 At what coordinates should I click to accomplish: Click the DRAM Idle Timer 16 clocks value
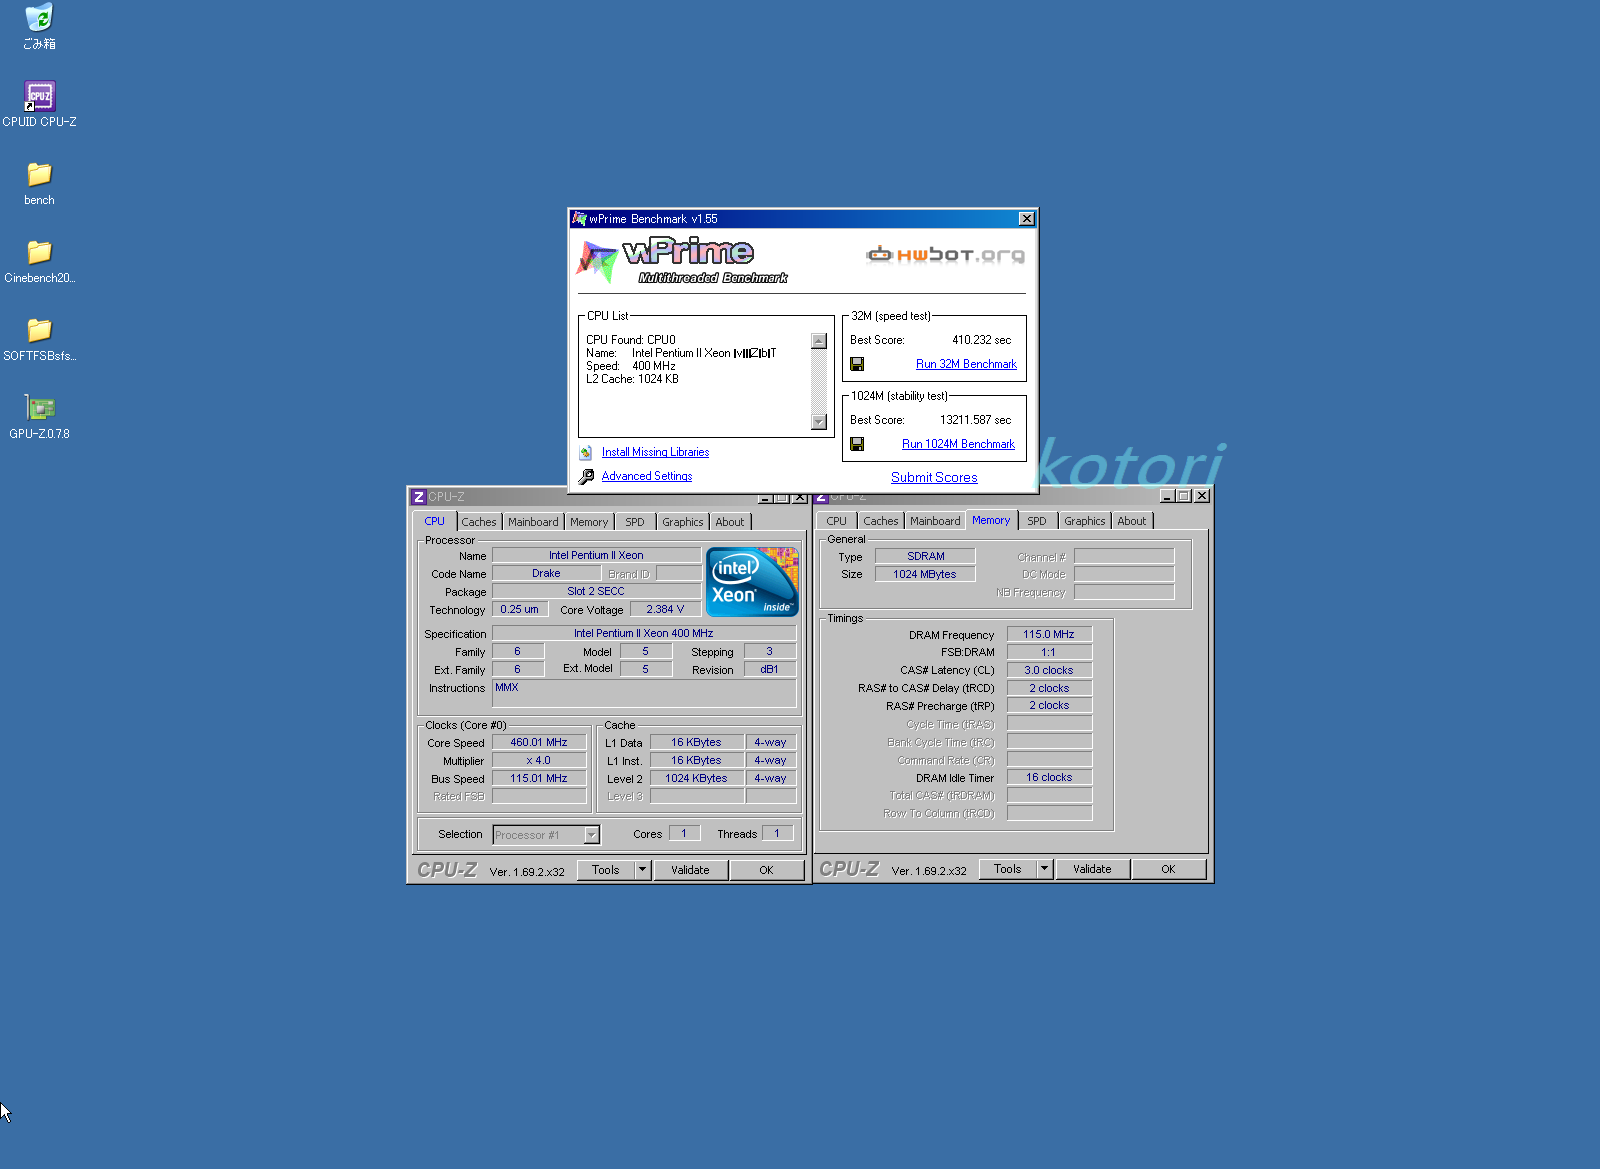point(1049,778)
